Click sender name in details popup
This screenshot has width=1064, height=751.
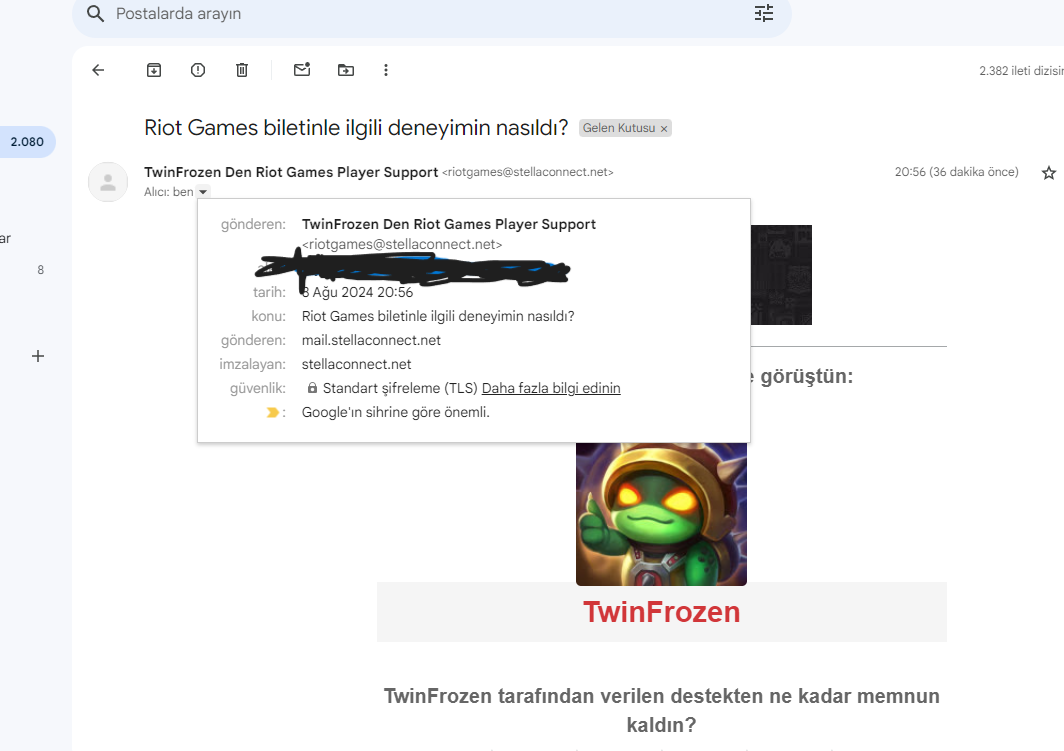(449, 225)
